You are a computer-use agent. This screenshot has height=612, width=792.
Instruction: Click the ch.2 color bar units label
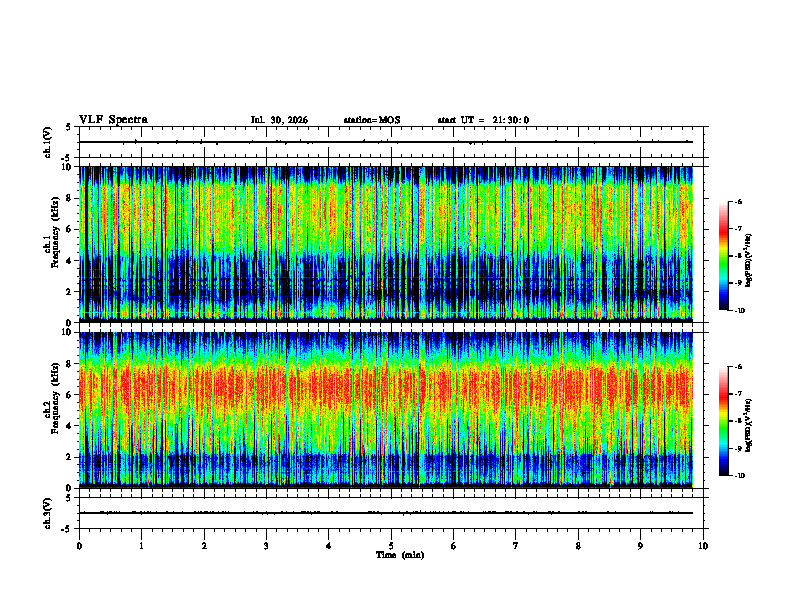(x=749, y=425)
